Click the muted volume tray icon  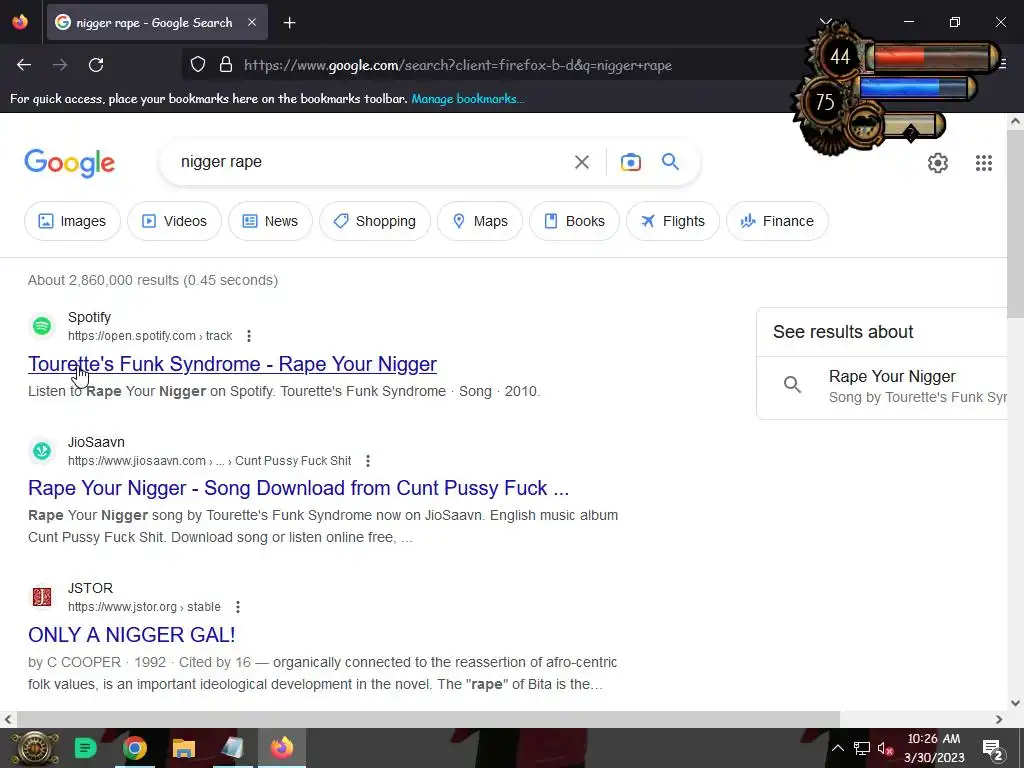(886, 748)
